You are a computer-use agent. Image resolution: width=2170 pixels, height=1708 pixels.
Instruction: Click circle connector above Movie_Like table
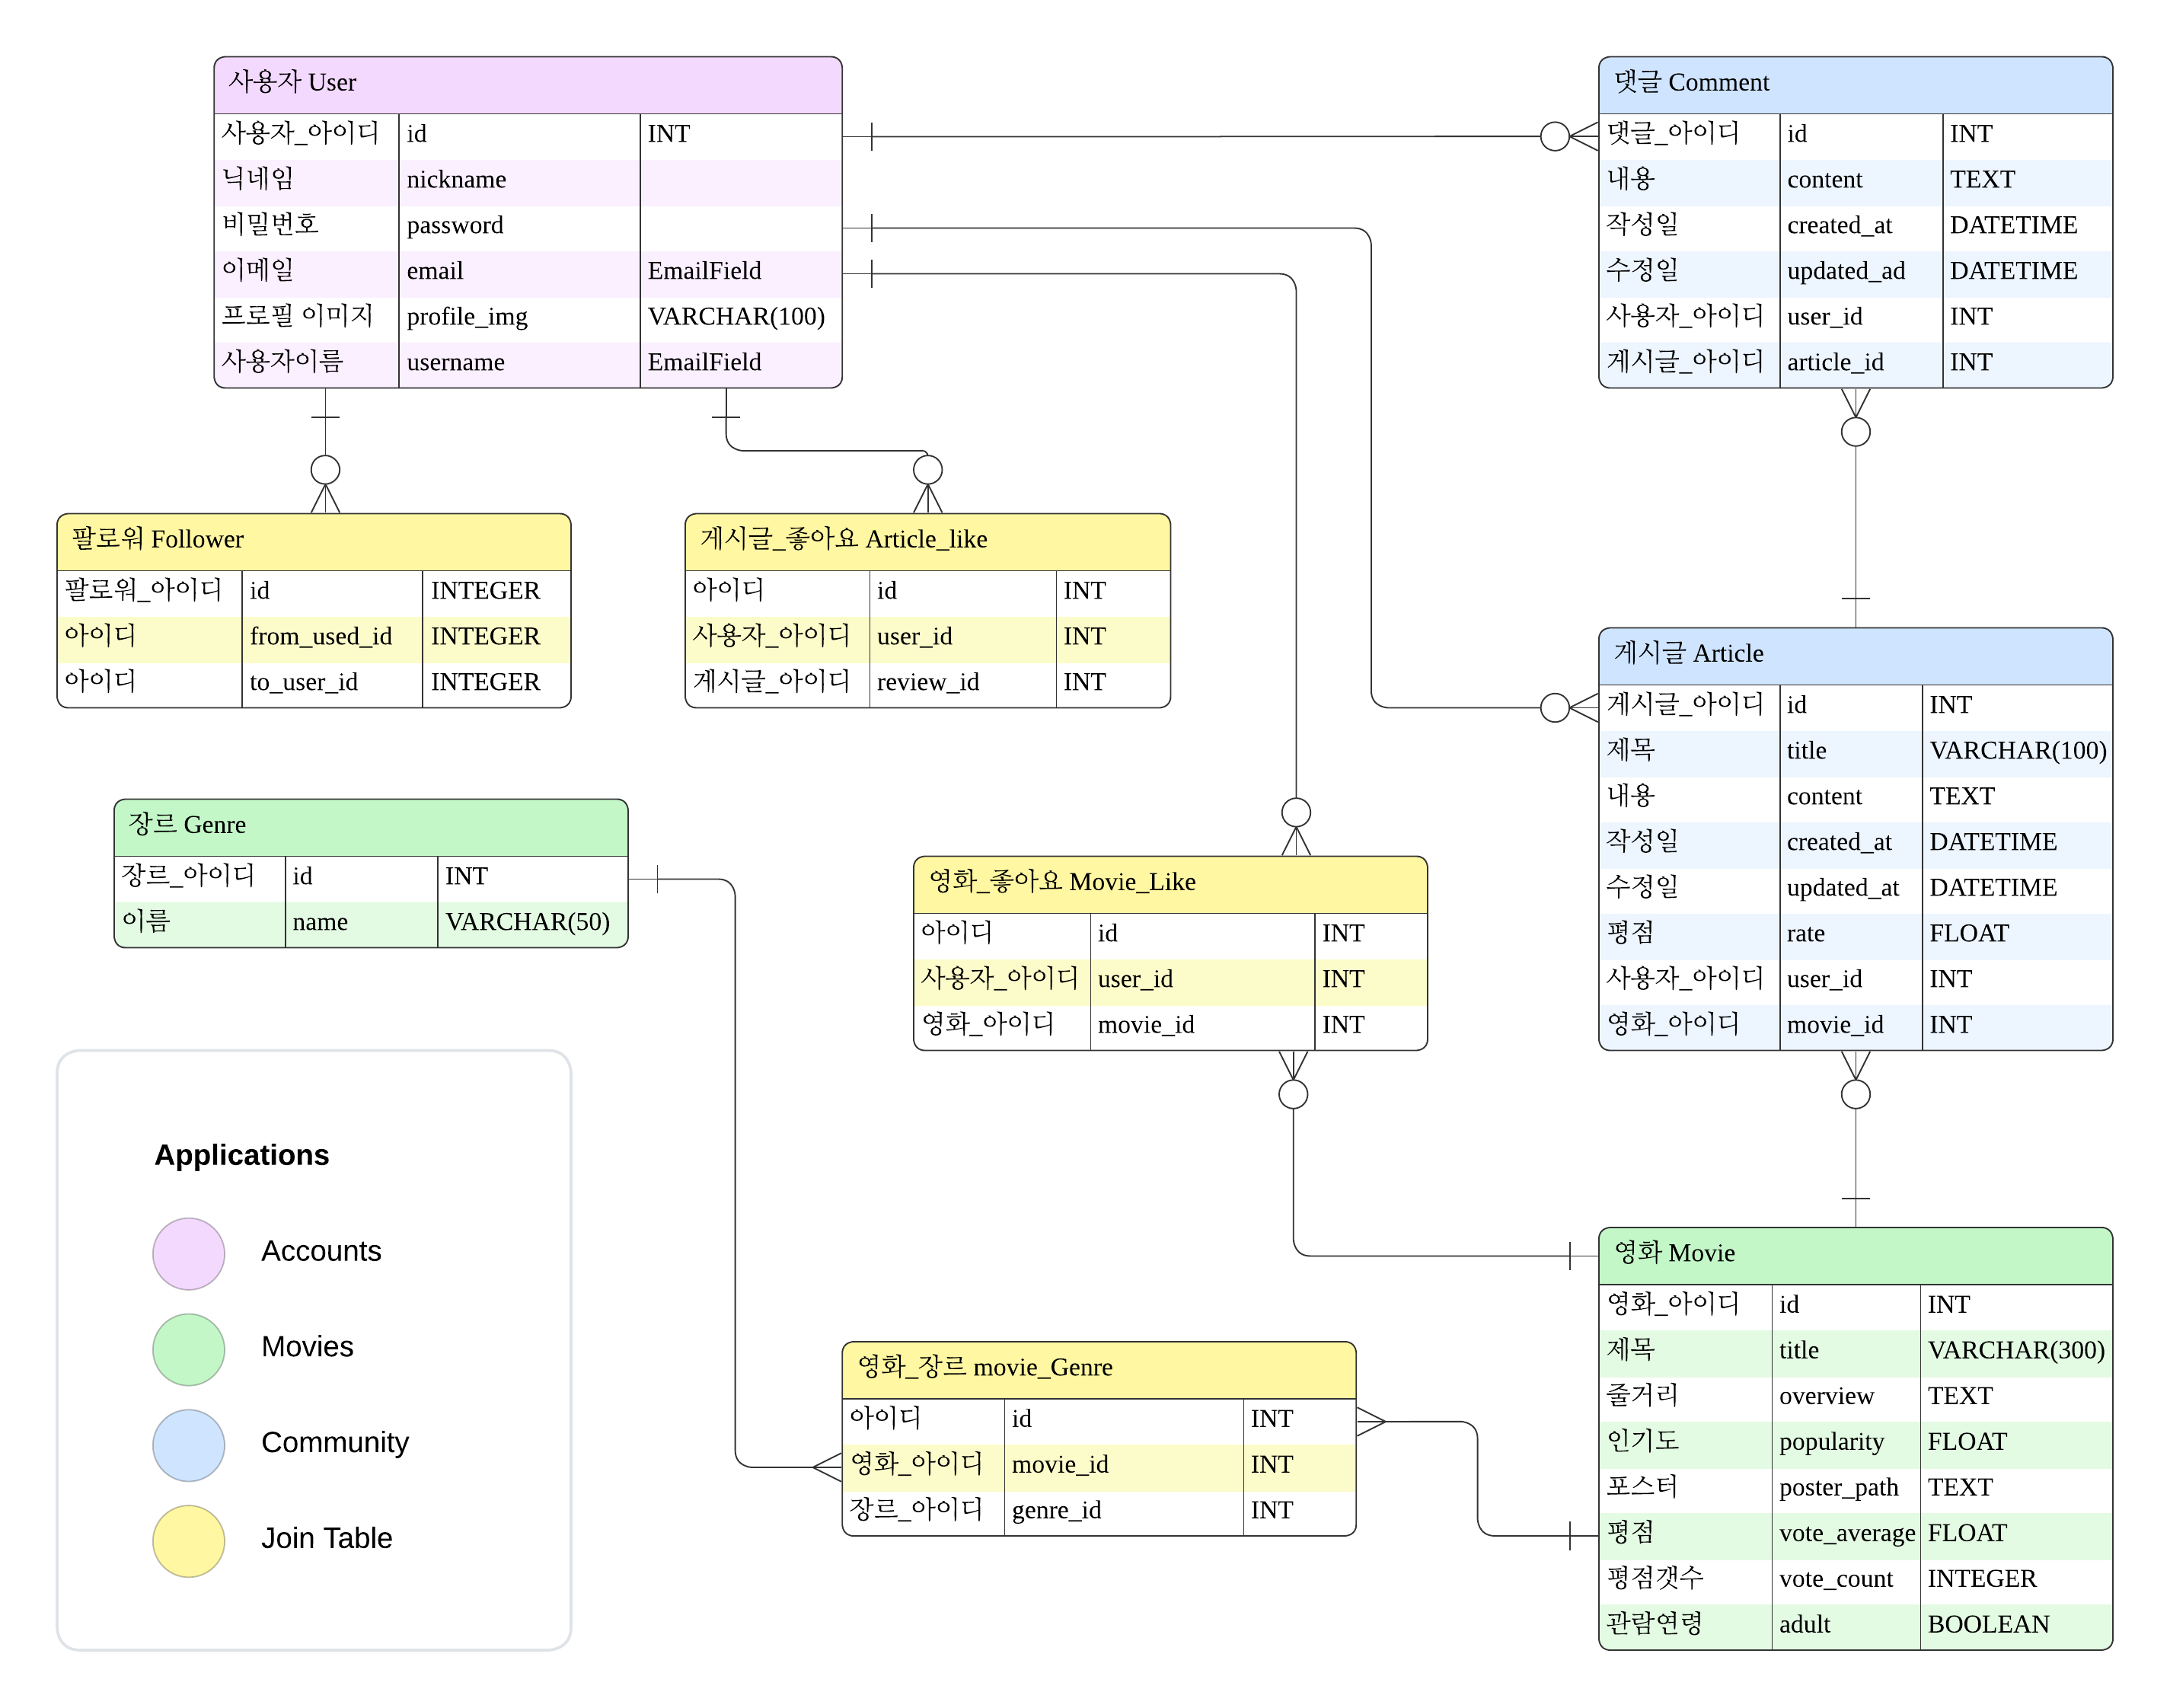1295,812
